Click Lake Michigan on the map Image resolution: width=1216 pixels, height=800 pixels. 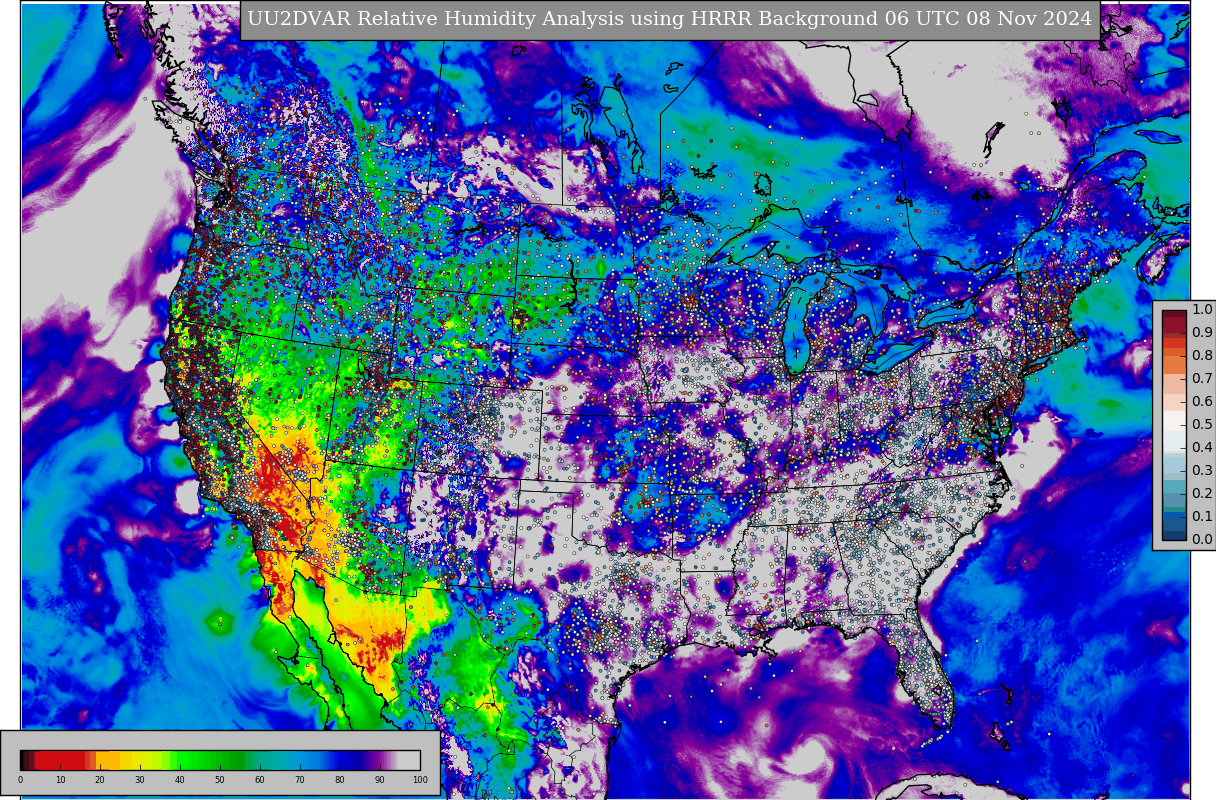coord(797,328)
